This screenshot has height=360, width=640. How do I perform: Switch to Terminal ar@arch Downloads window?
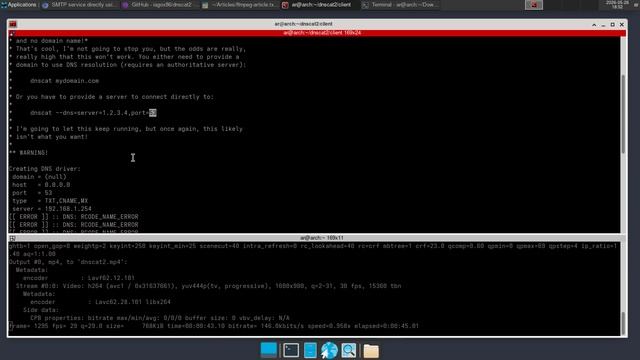coord(400,5)
